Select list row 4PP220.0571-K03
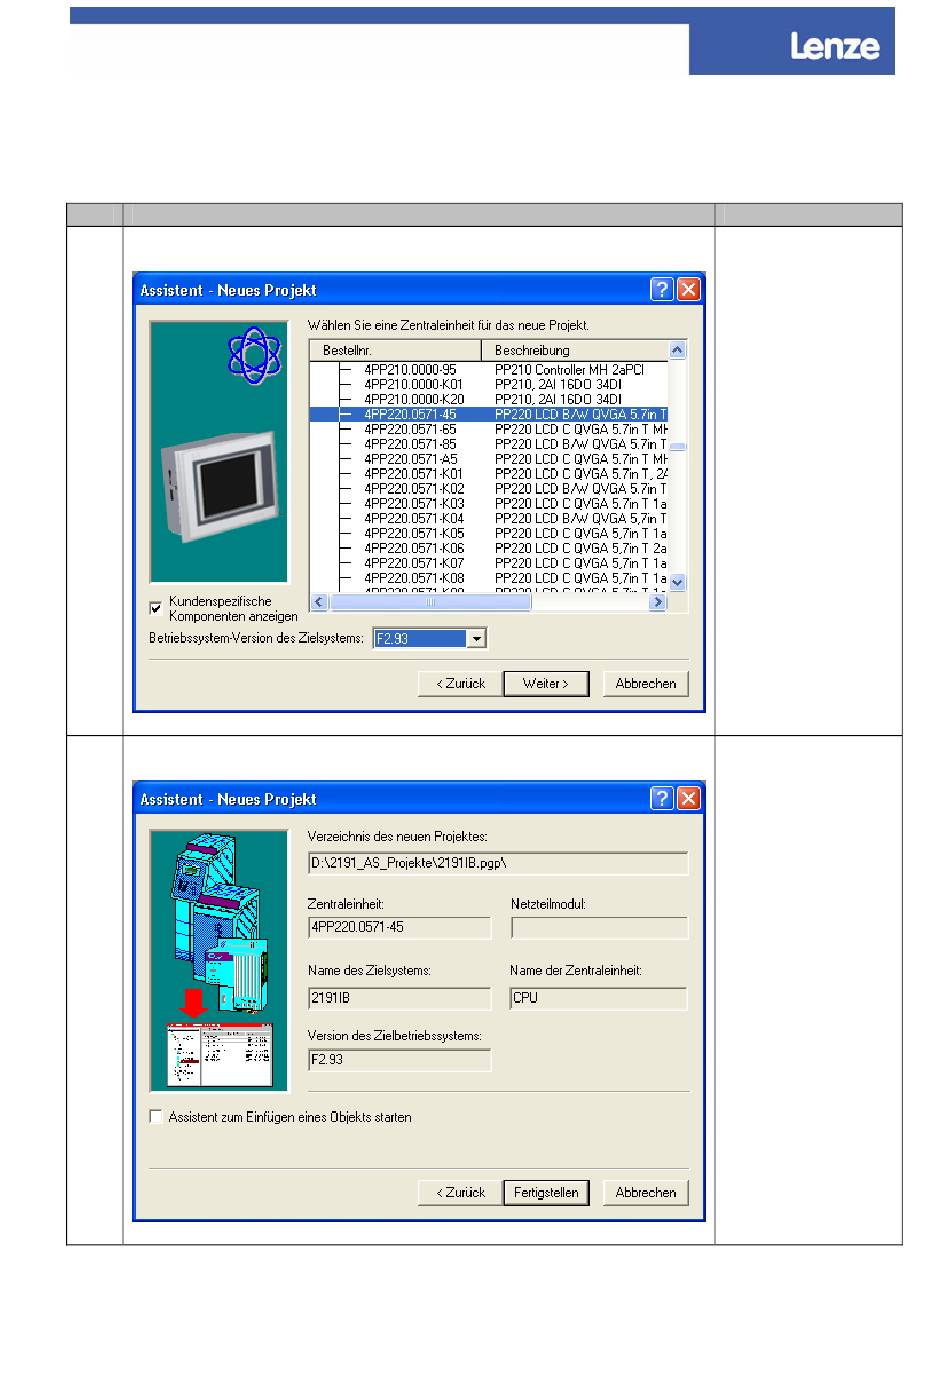 (488, 504)
